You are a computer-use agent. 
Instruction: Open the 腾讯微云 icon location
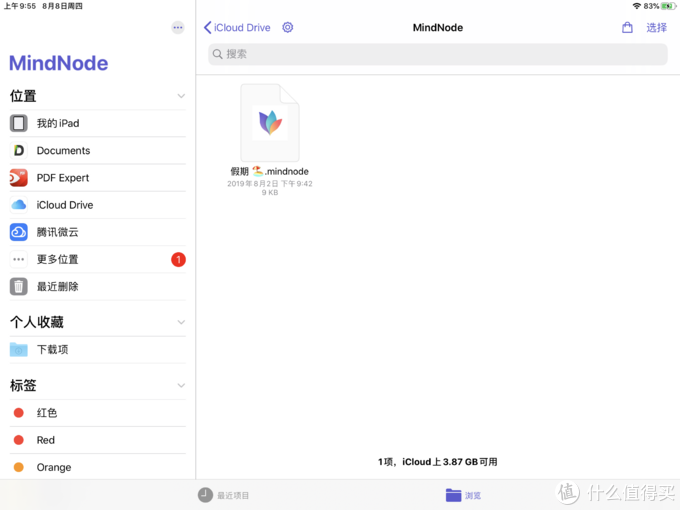pos(19,232)
